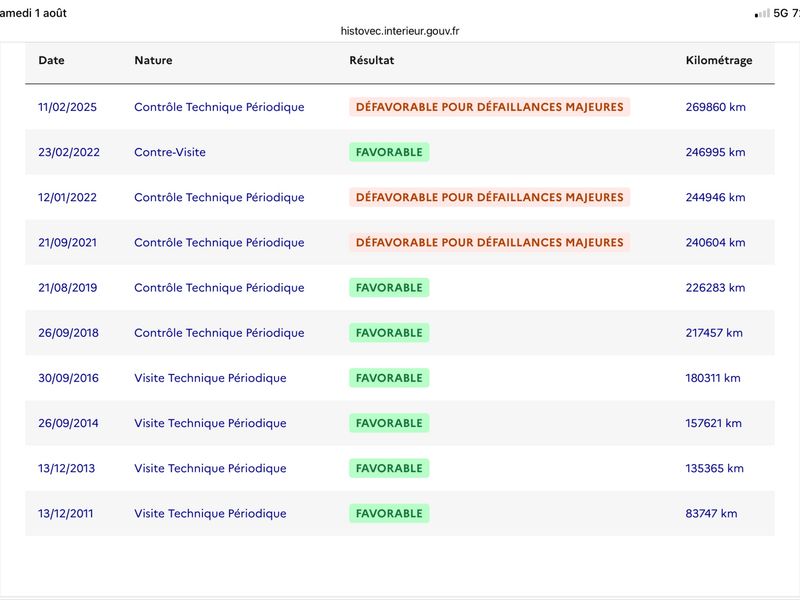Click the DÉFAVORABLE badge for 11/02/2025
The height and width of the screenshot is (600, 800).
click(x=490, y=107)
